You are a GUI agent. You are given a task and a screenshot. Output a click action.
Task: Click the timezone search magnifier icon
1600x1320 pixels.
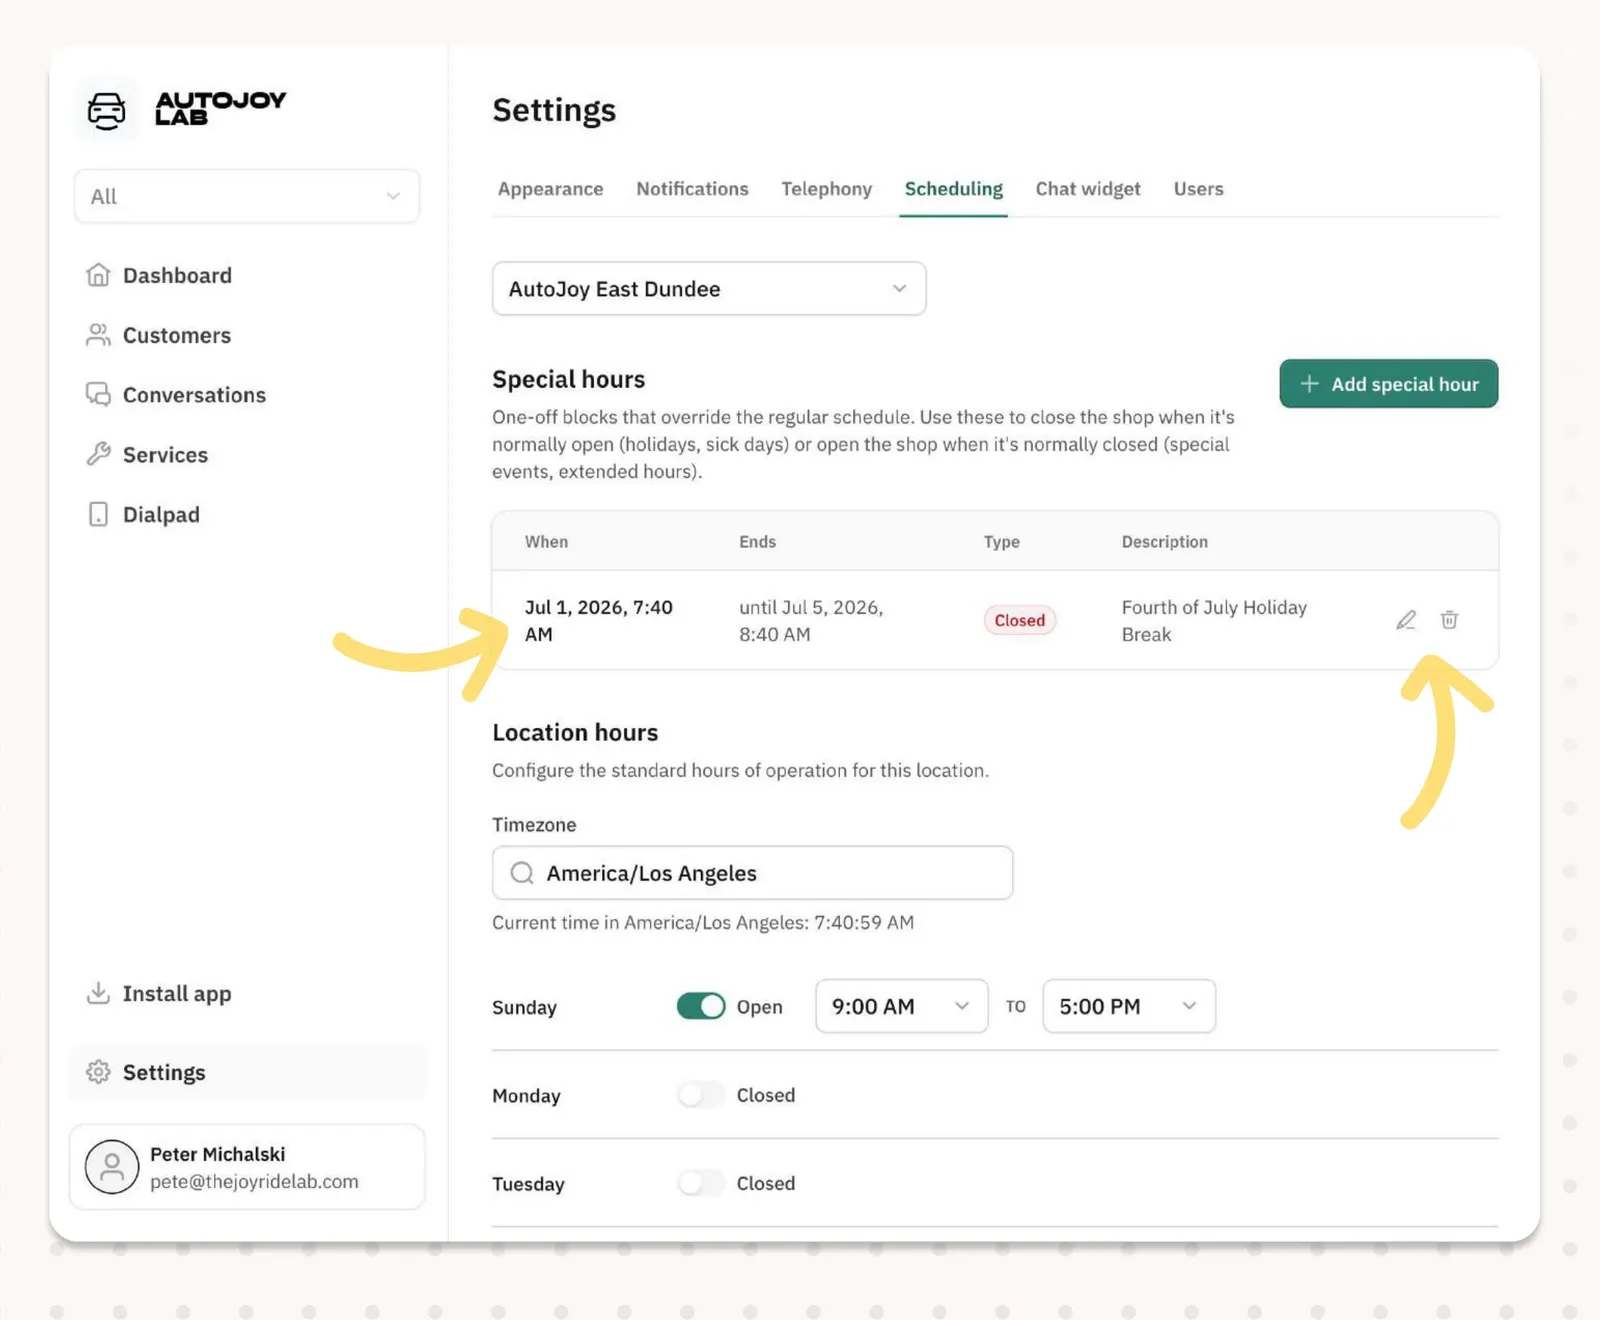pyautogui.click(x=522, y=873)
